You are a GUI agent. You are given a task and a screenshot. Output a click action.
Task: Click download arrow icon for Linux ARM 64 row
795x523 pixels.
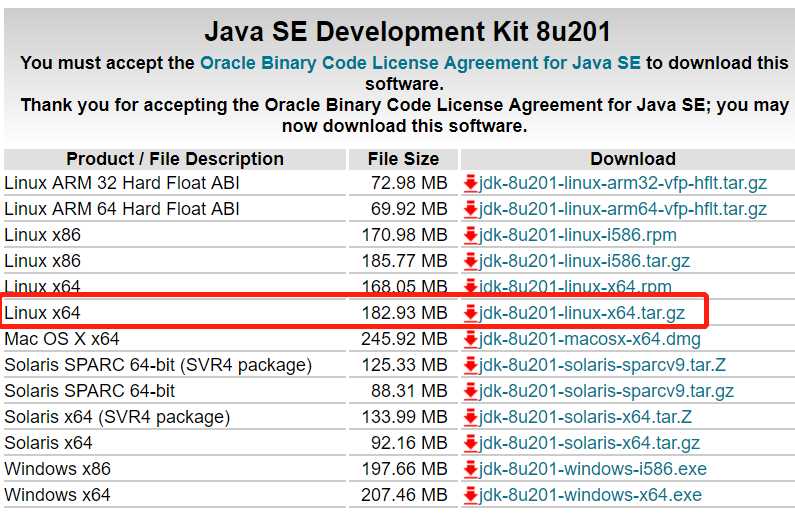point(471,209)
